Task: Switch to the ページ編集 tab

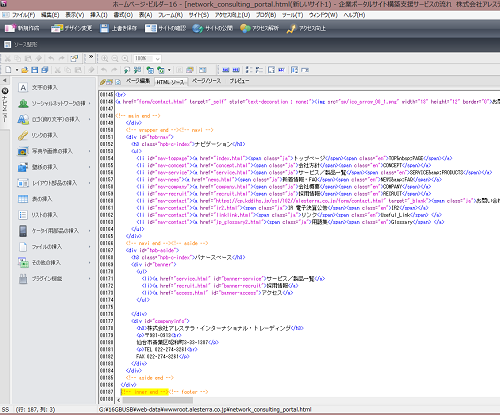Action: click(x=138, y=81)
